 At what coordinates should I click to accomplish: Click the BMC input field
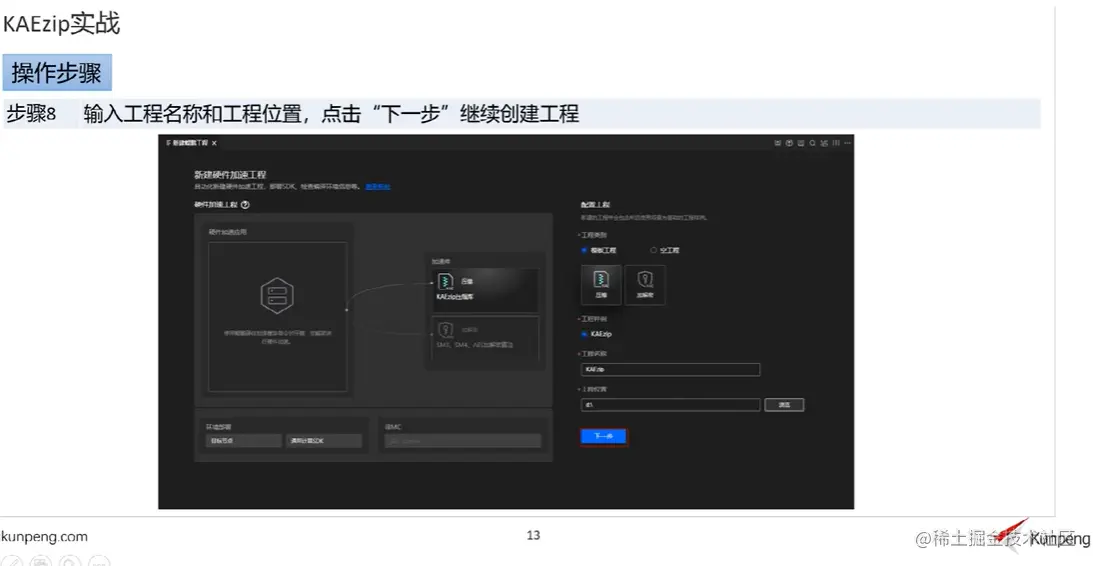pyautogui.click(x=463, y=441)
